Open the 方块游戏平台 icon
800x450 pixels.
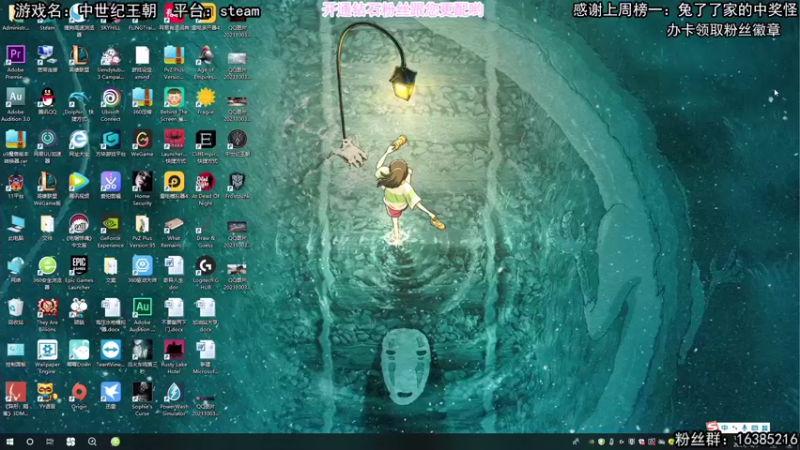(110, 139)
